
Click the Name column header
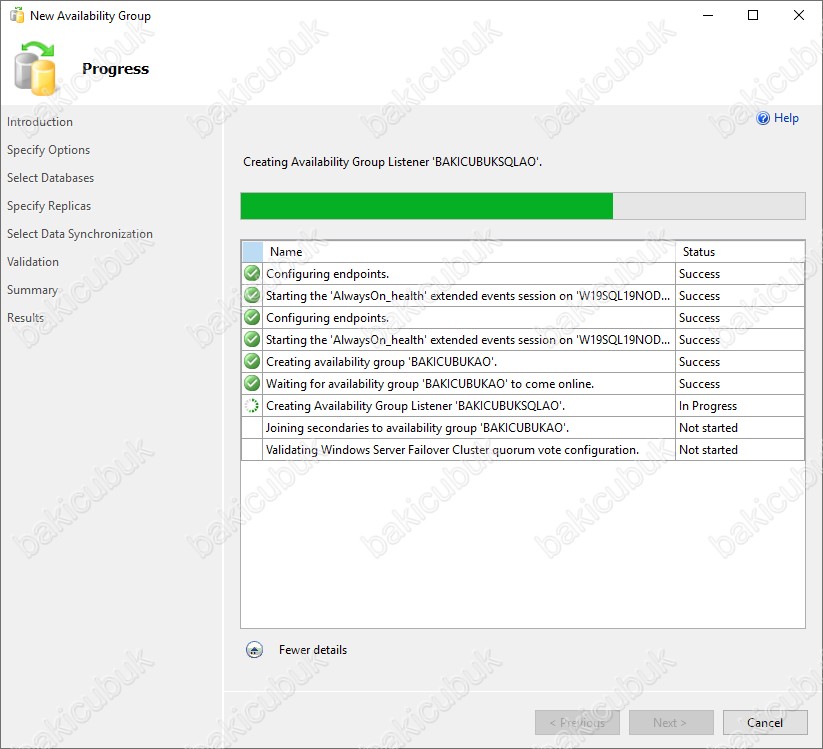click(x=469, y=252)
